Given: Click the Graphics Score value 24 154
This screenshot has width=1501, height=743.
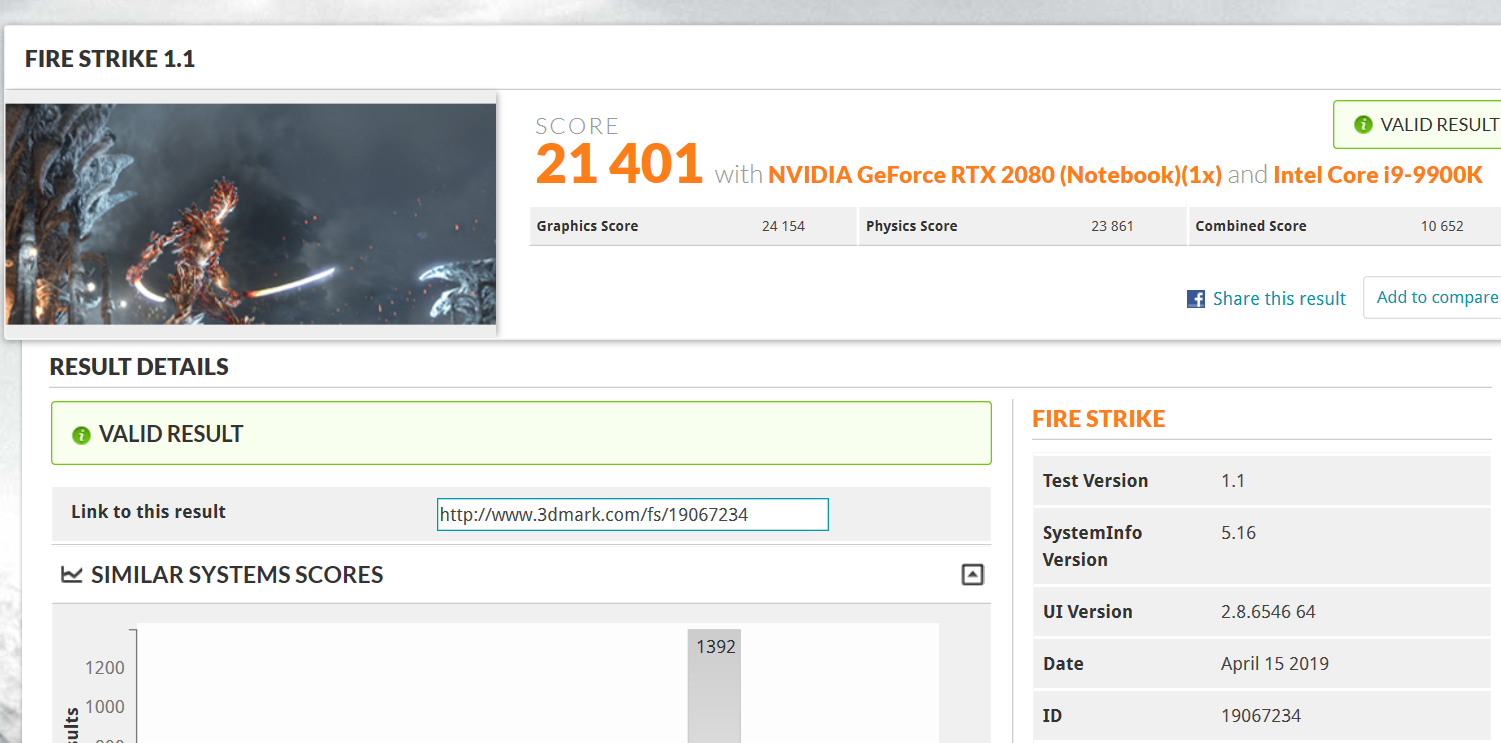Looking at the screenshot, I should pos(783,226).
